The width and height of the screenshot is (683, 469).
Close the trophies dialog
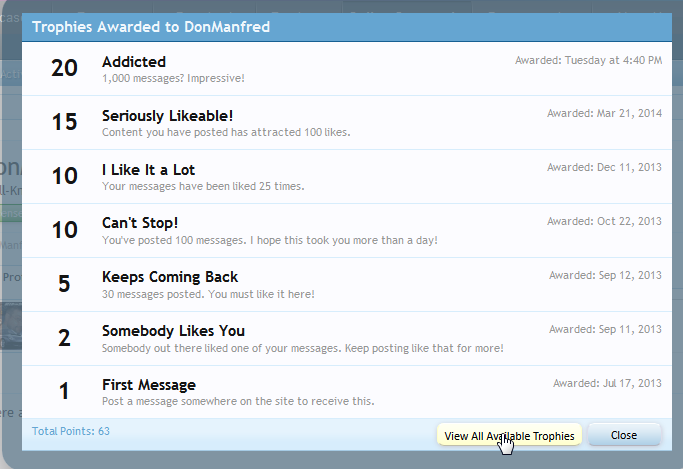coord(624,435)
